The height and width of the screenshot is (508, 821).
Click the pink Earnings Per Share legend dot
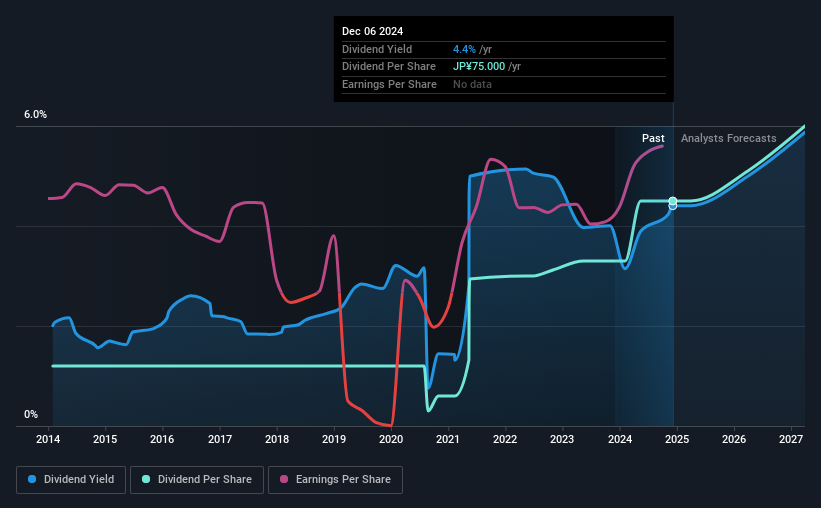(x=284, y=479)
